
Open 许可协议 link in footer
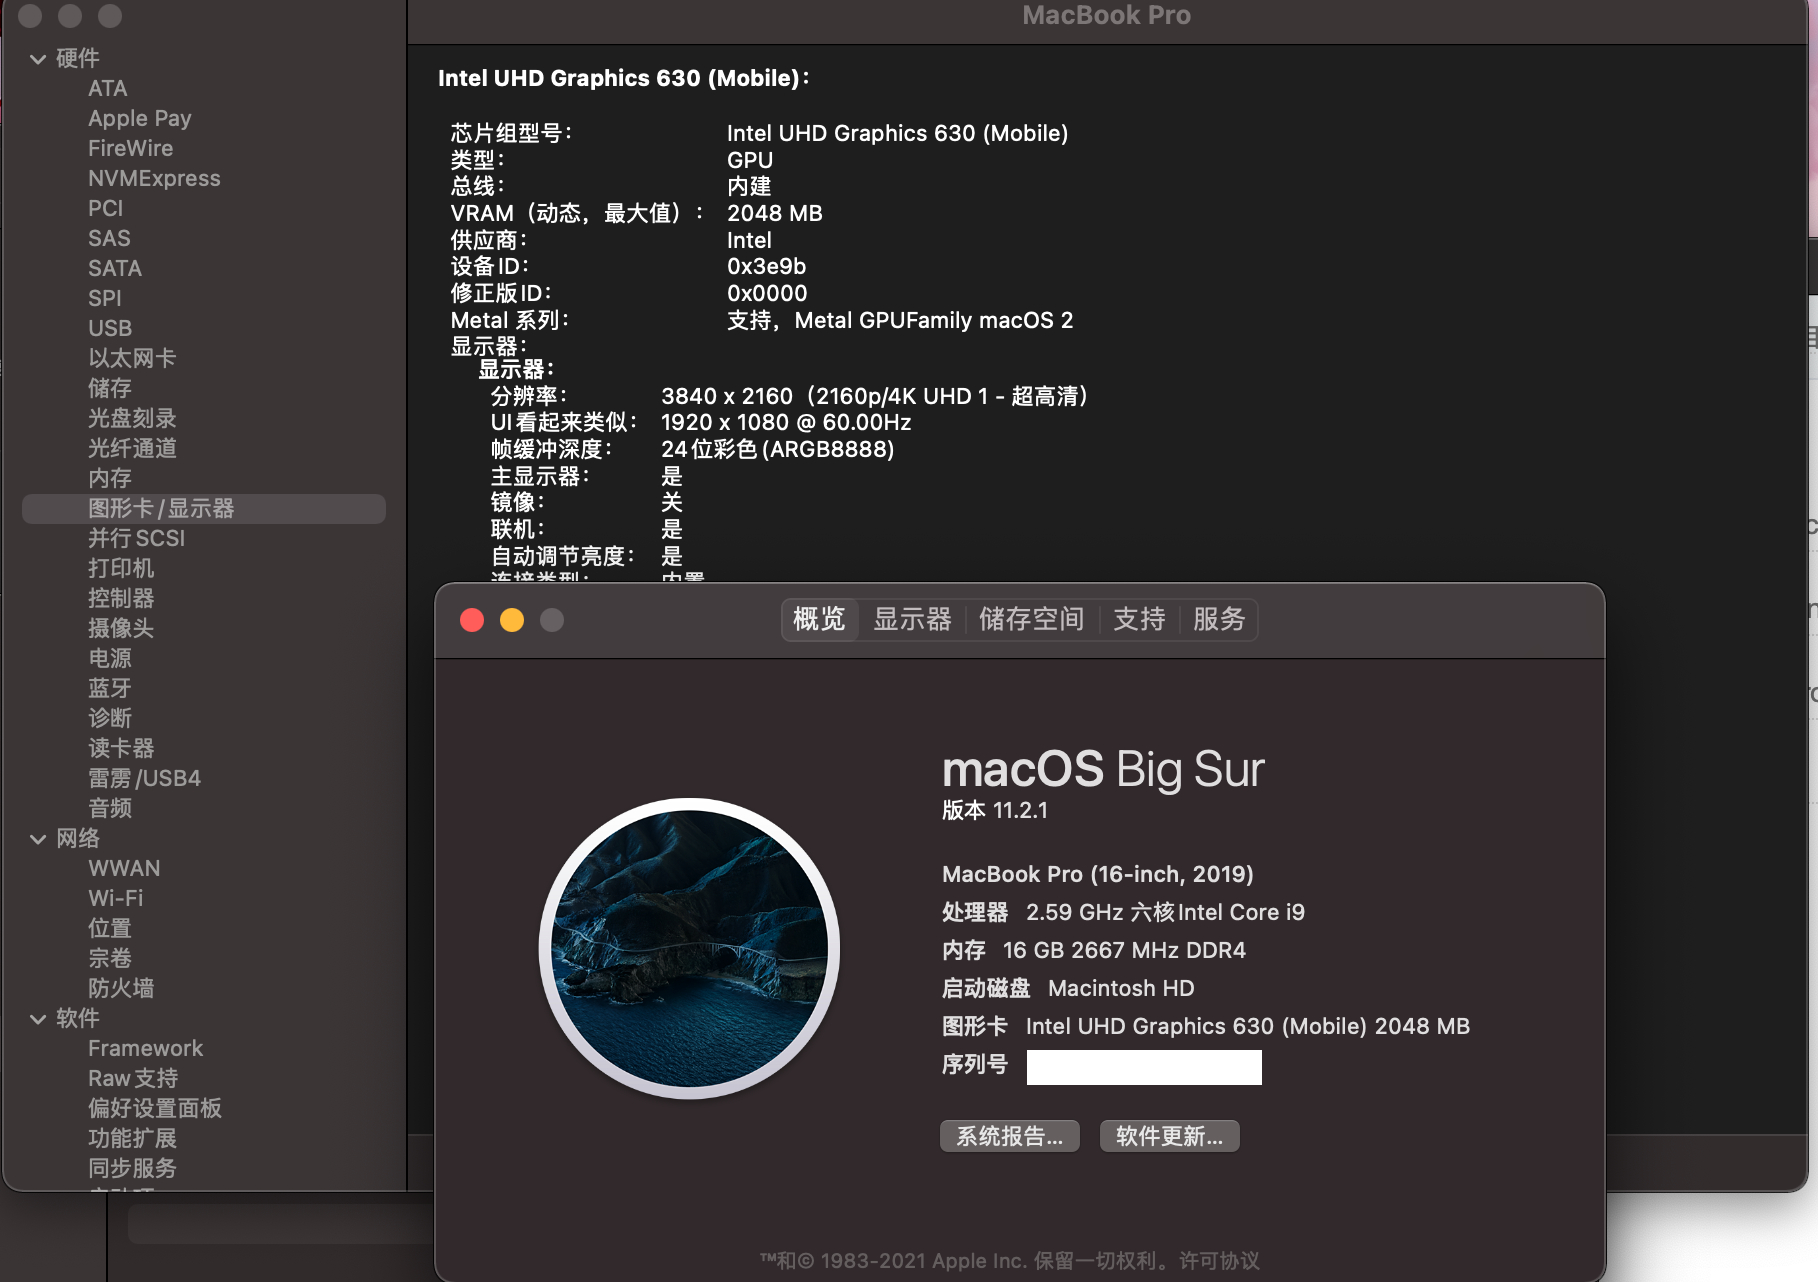[1219, 1261]
